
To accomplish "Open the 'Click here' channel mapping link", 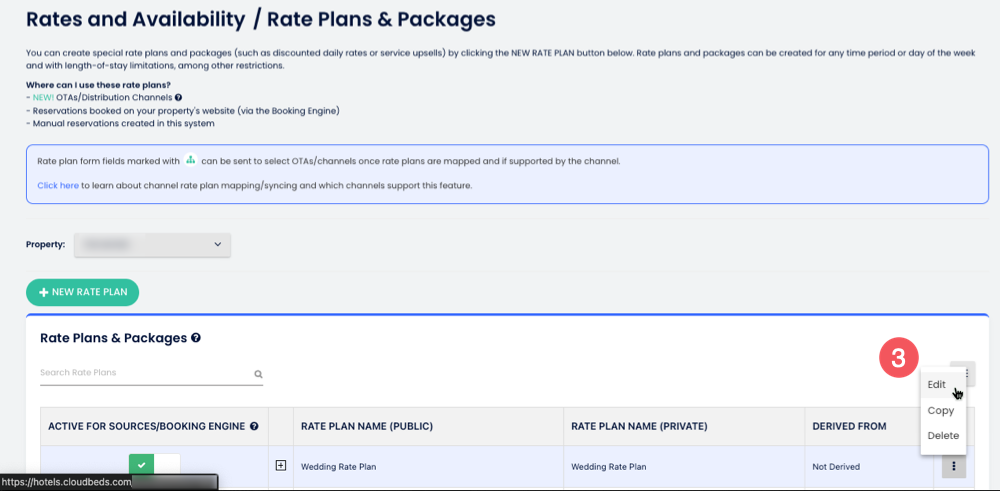I will [58, 185].
